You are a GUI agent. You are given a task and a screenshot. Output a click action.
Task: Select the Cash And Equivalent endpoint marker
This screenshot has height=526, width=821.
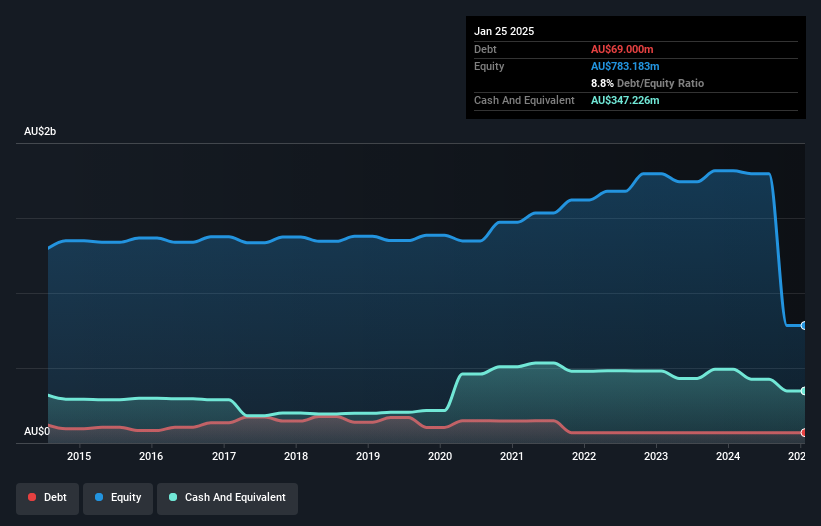[803, 391]
